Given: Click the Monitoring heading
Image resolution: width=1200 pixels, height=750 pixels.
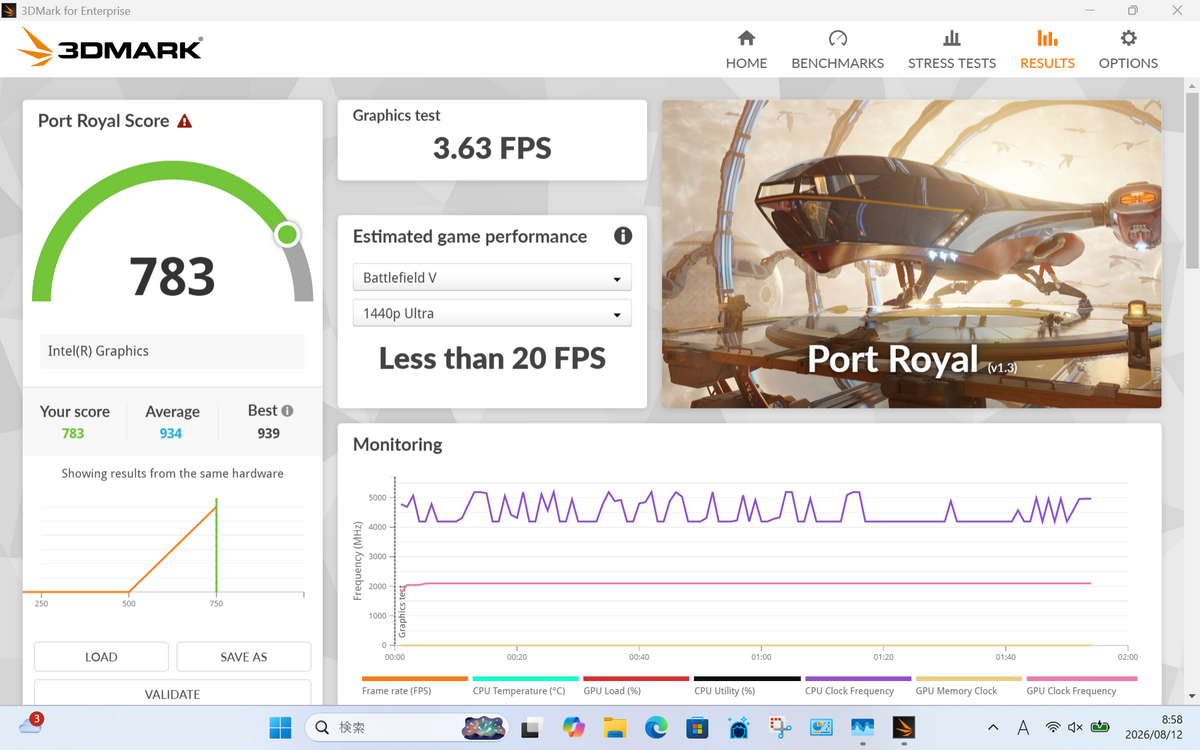Looking at the screenshot, I should (x=397, y=444).
